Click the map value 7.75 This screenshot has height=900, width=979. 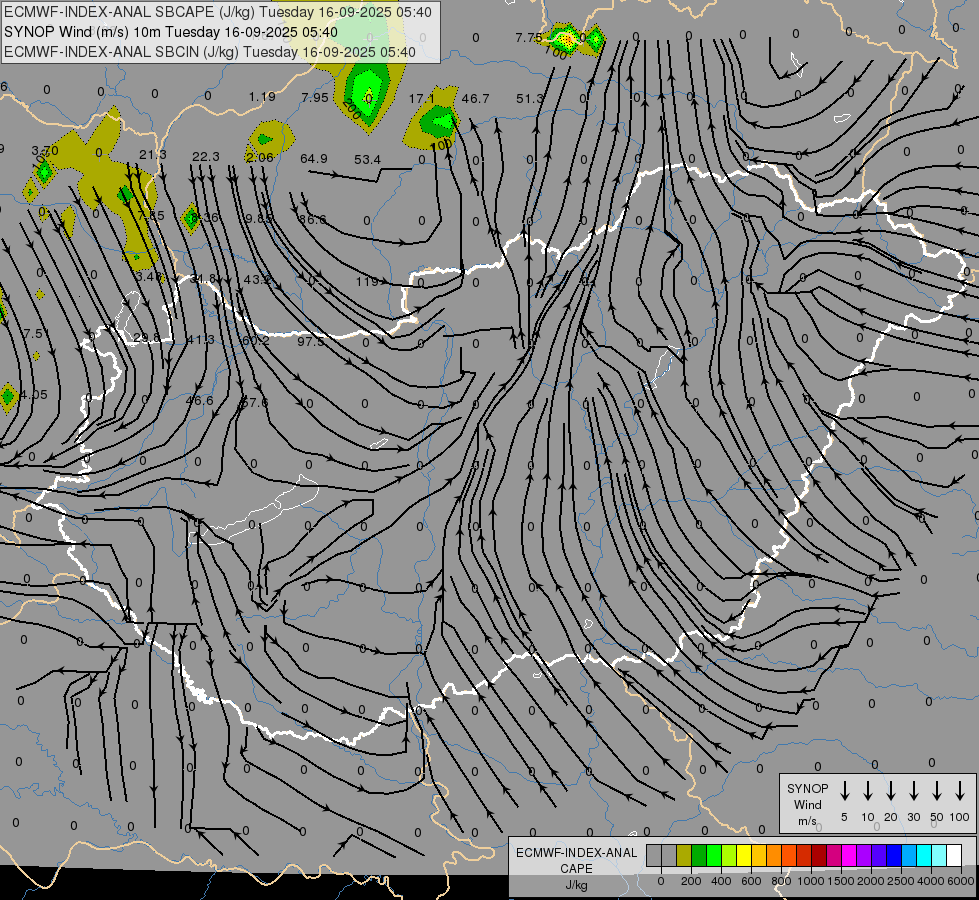pos(528,38)
